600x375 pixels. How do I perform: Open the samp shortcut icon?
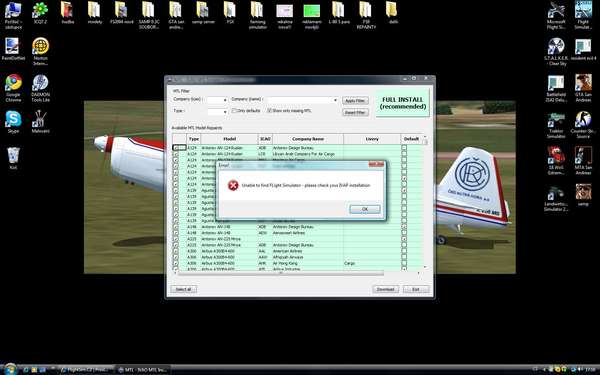[x=583, y=194]
